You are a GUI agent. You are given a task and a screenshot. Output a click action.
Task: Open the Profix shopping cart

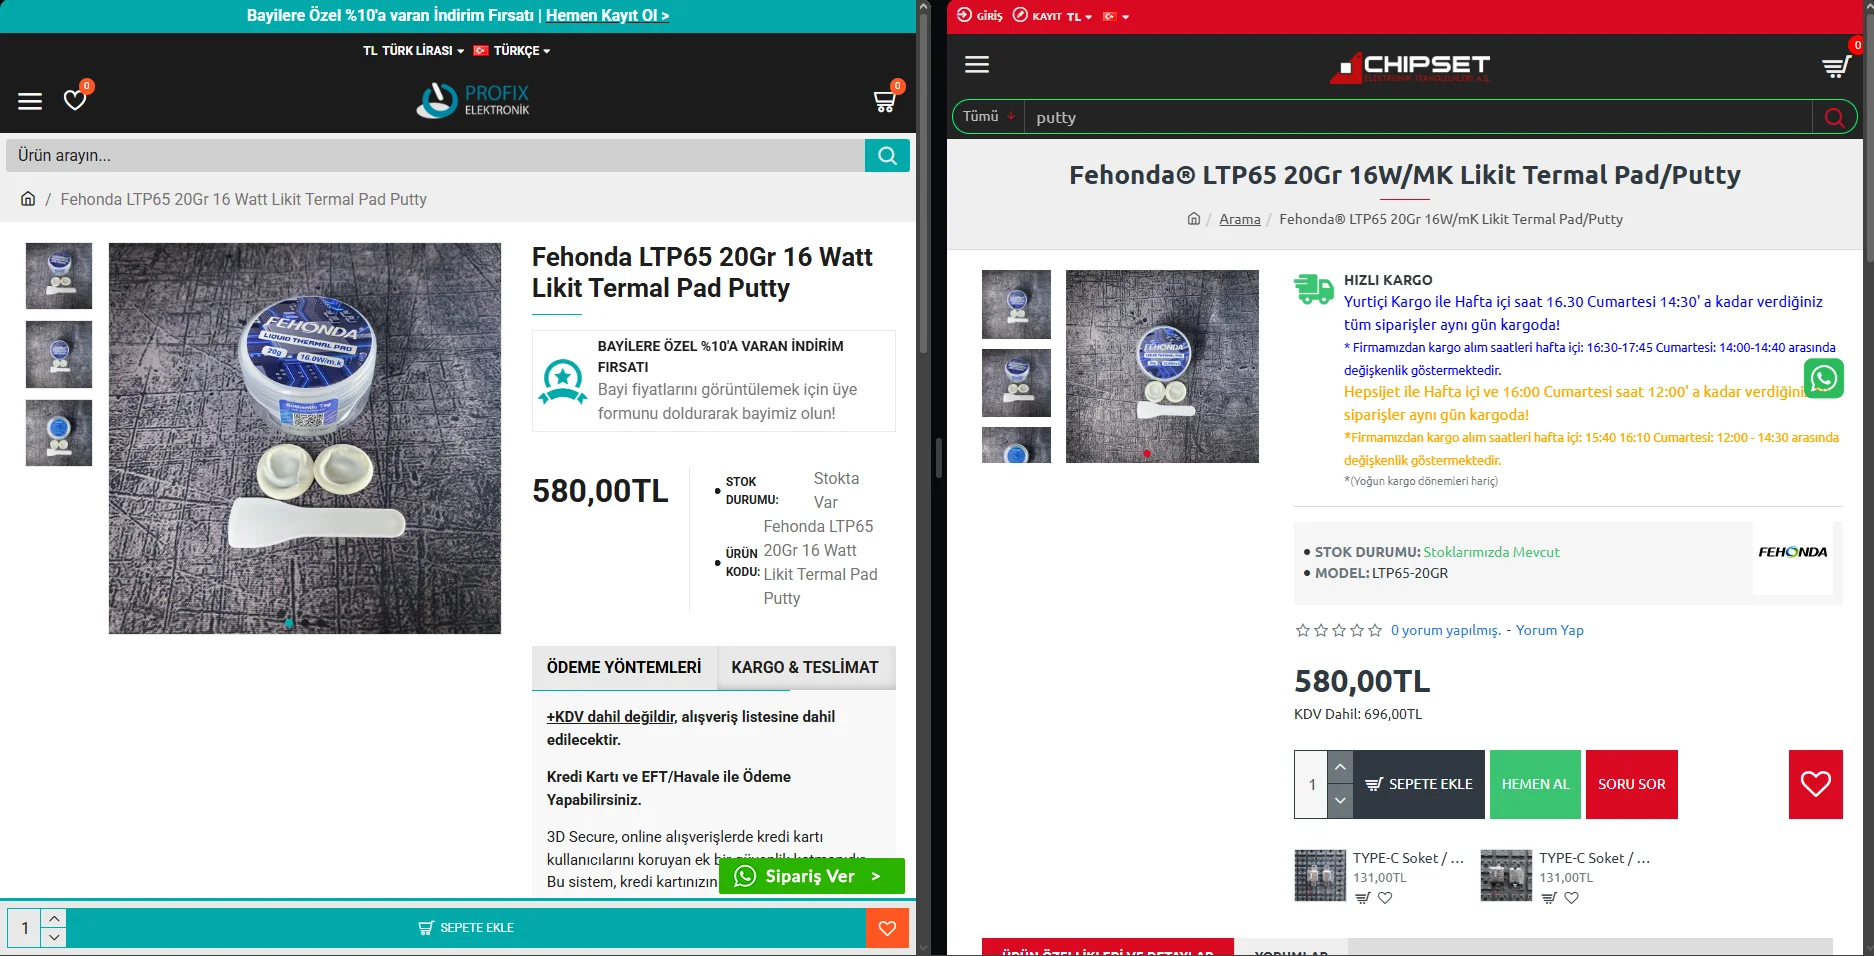click(x=885, y=101)
